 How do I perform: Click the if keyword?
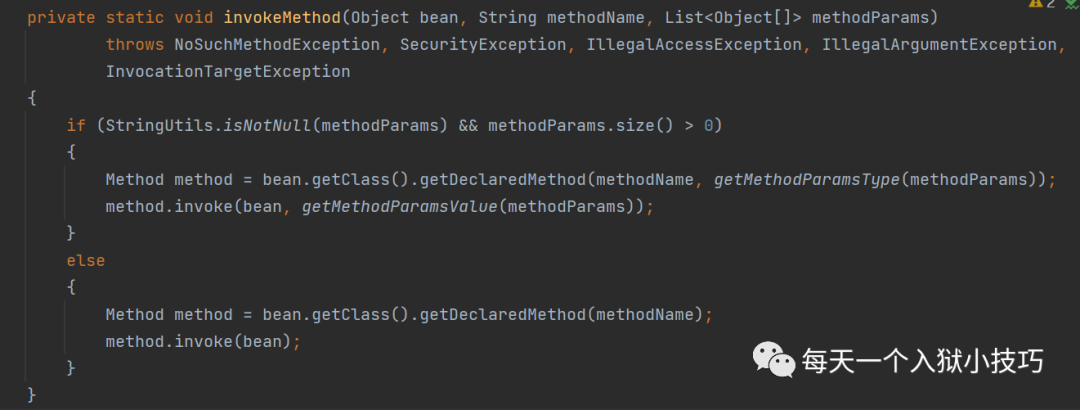(76, 125)
